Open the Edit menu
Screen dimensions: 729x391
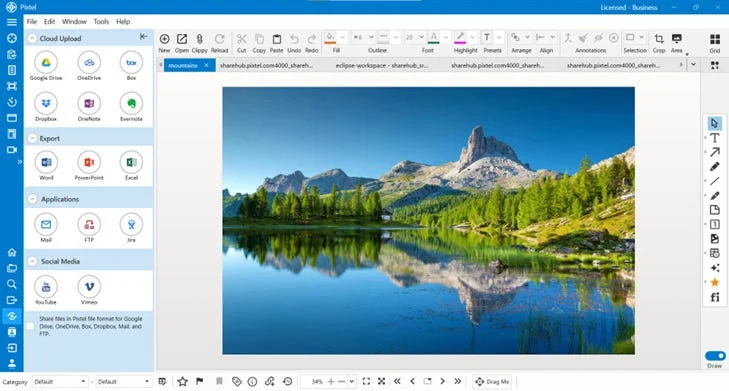[x=49, y=22]
